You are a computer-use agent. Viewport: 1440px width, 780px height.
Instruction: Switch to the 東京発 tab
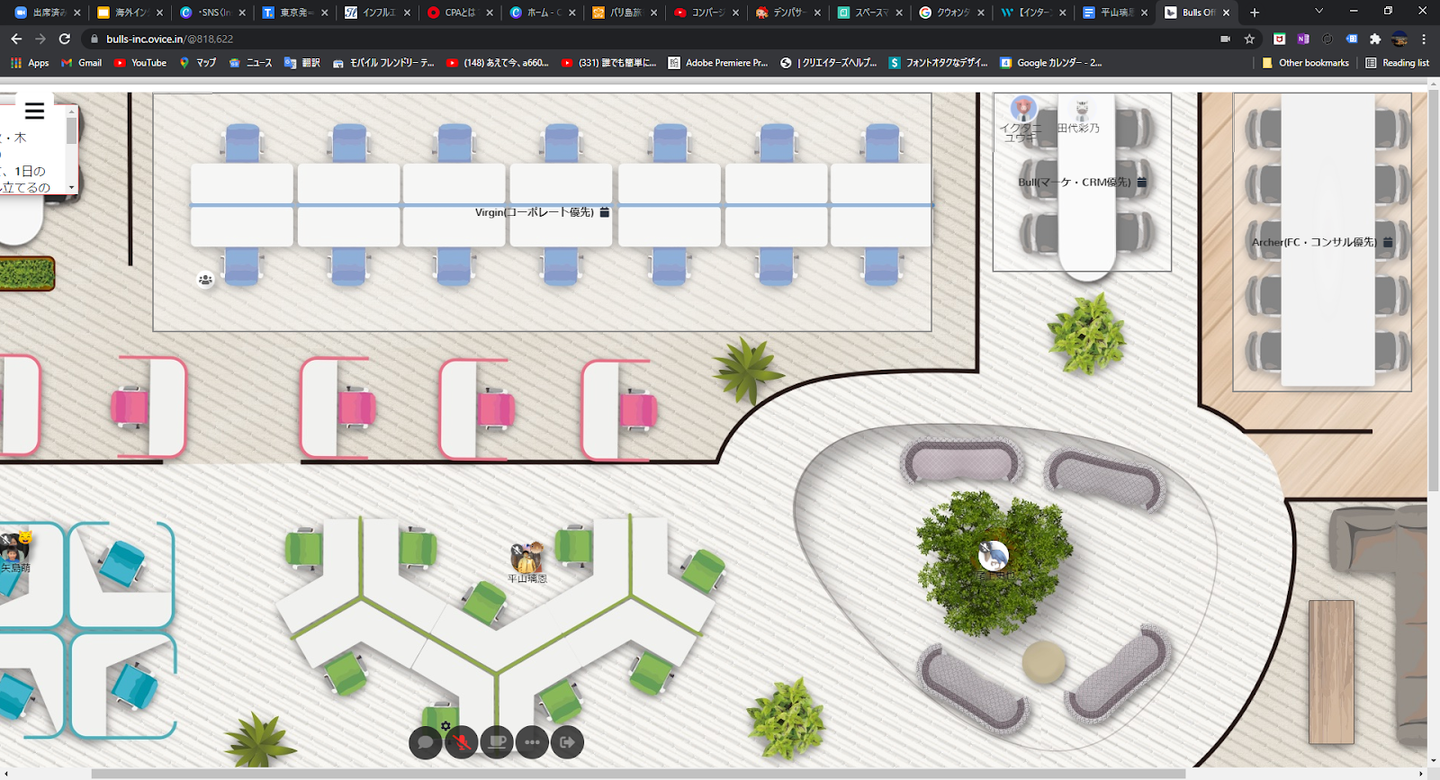click(293, 12)
